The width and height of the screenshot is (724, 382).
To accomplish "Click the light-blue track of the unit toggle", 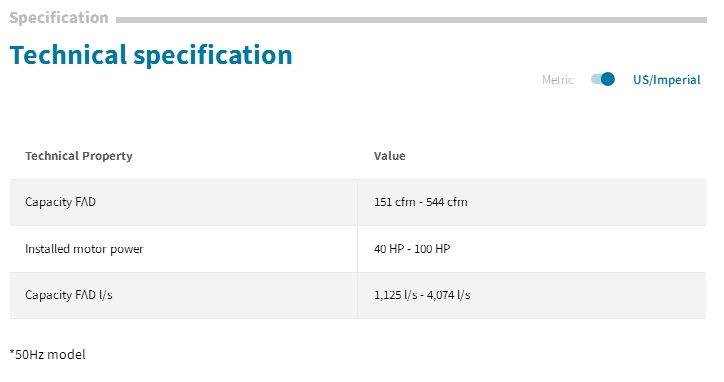I will click(596, 79).
